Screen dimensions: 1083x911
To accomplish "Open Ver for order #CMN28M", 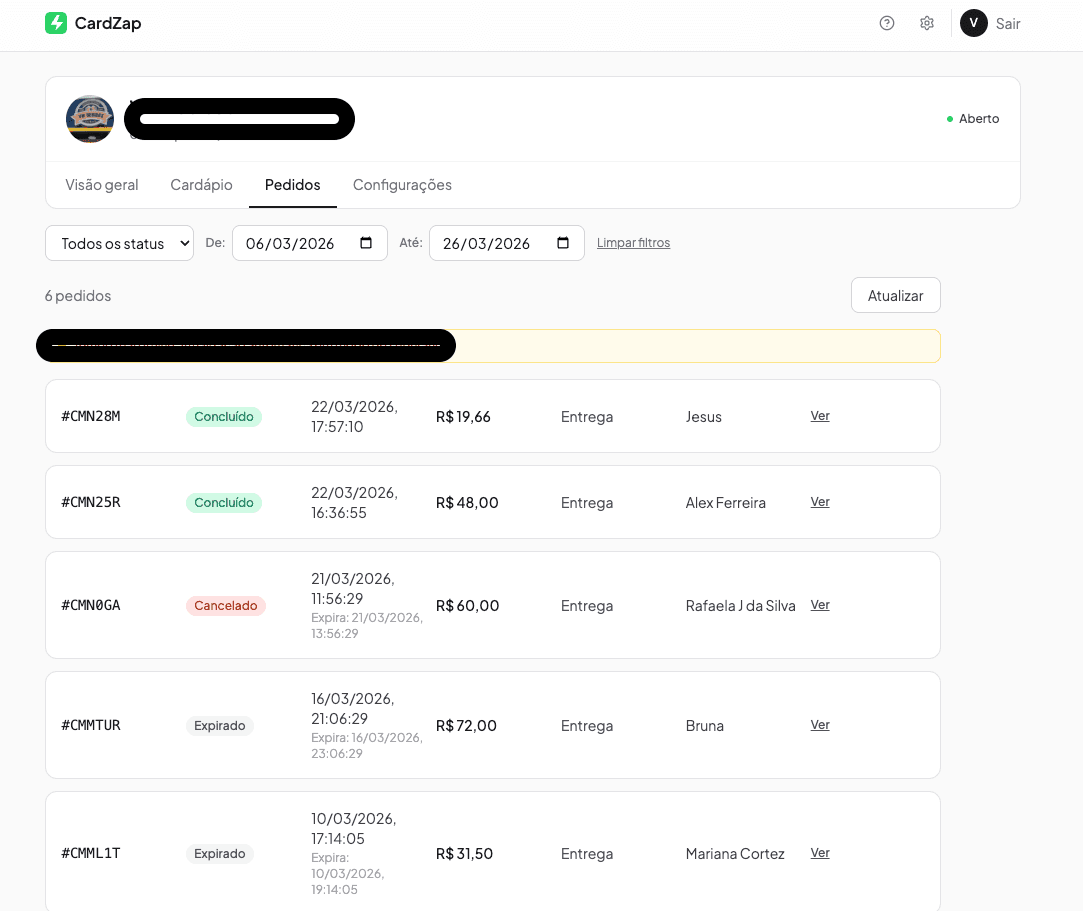I will click(820, 416).
